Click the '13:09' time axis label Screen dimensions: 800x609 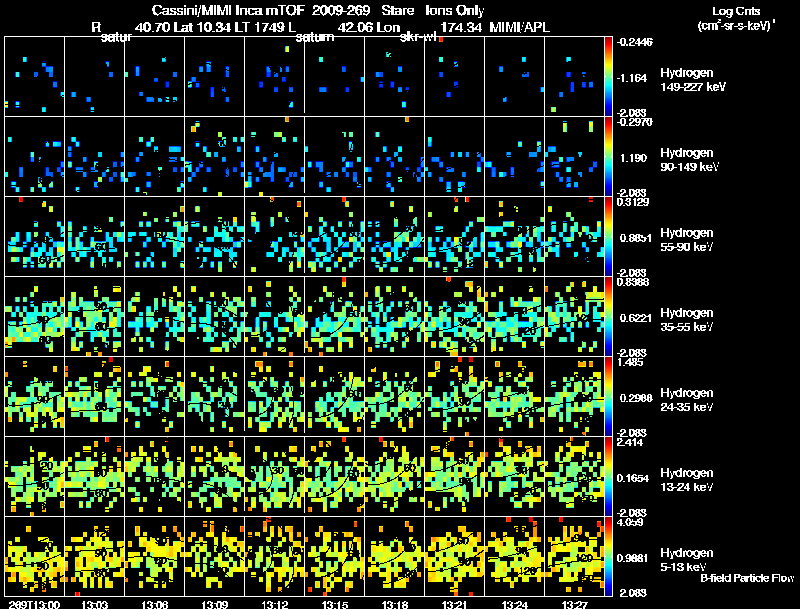tap(214, 604)
